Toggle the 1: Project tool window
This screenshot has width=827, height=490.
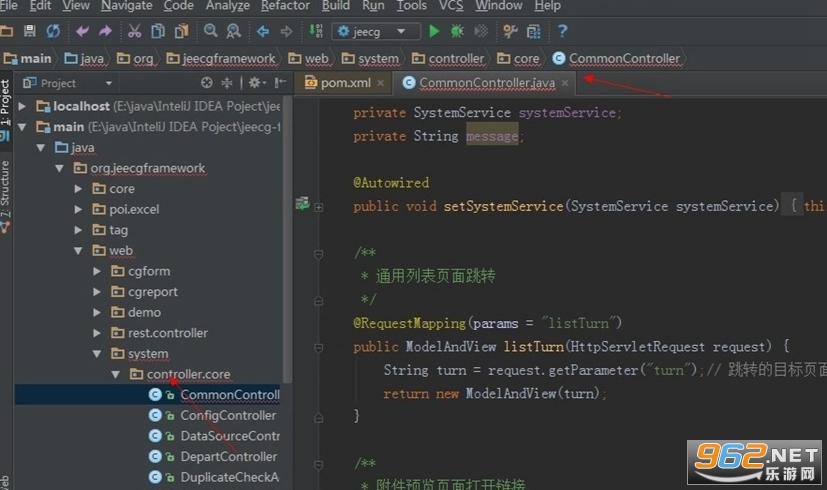click(x=5, y=110)
